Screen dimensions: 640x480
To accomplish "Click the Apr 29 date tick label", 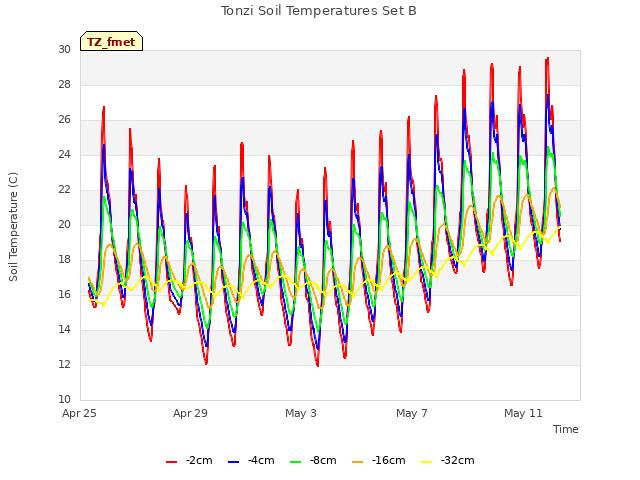I will pyautogui.click(x=190, y=413).
